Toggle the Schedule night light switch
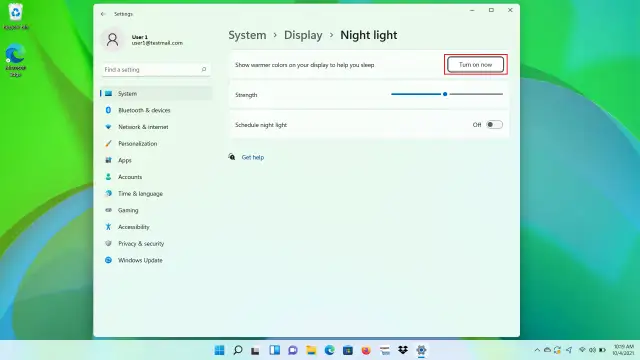The height and width of the screenshot is (360, 640). [494, 125]
